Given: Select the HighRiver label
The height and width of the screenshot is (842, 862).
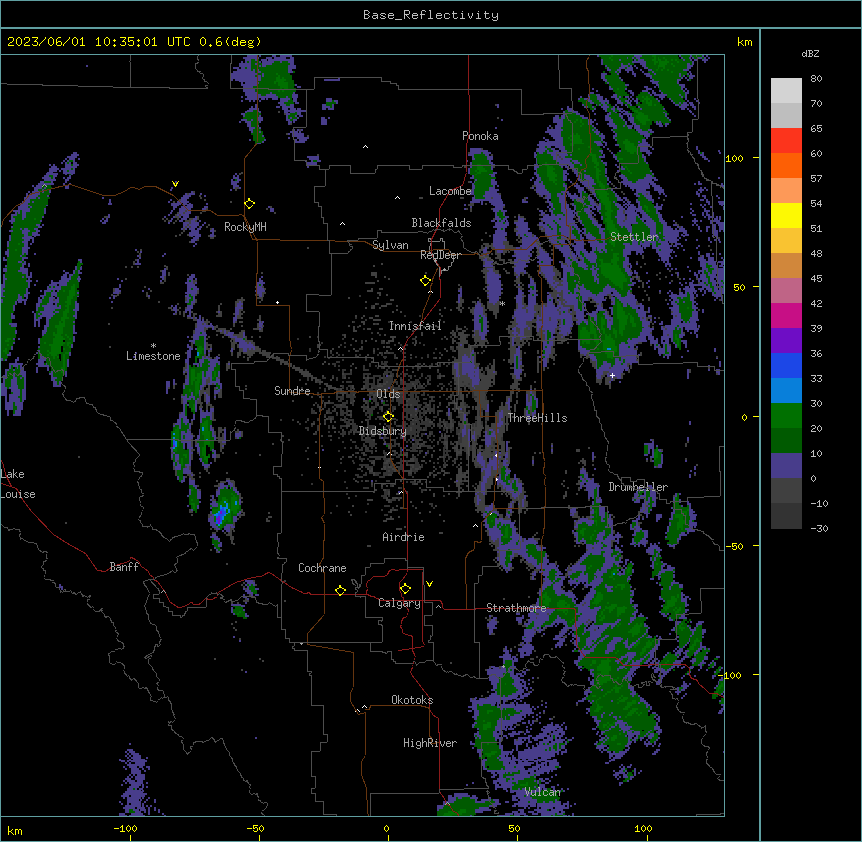Looking at the screenshot, I should point(430,743).
